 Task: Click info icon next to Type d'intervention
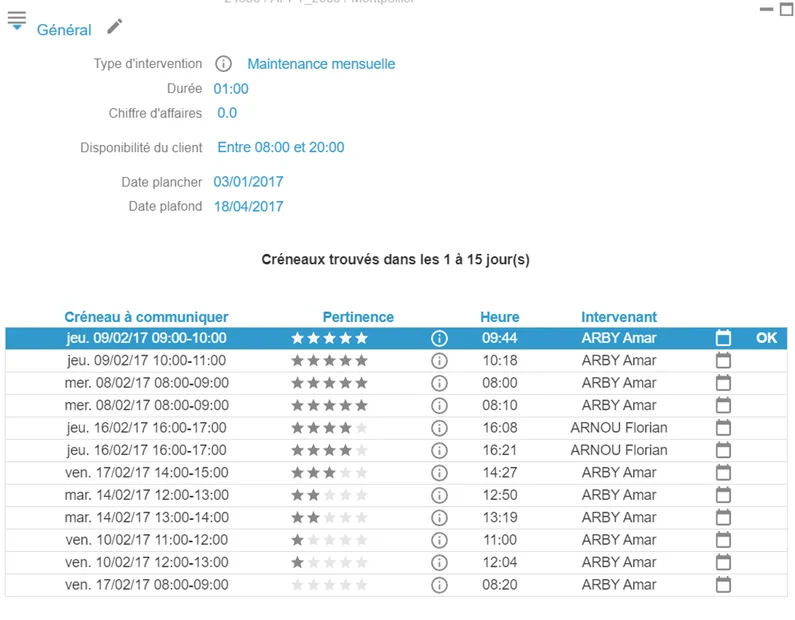tap(224, 64)
